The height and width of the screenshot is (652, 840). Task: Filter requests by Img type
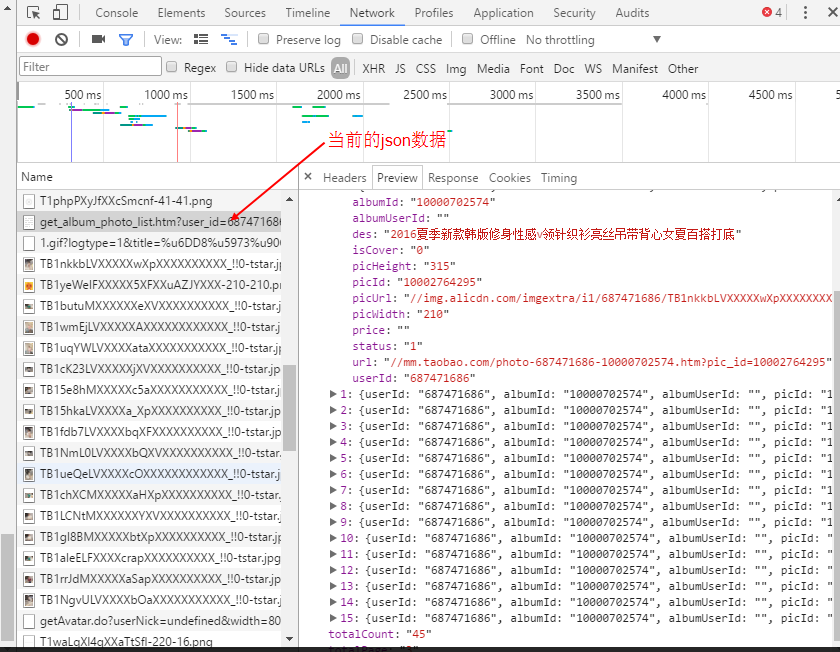tap(456, 69)
